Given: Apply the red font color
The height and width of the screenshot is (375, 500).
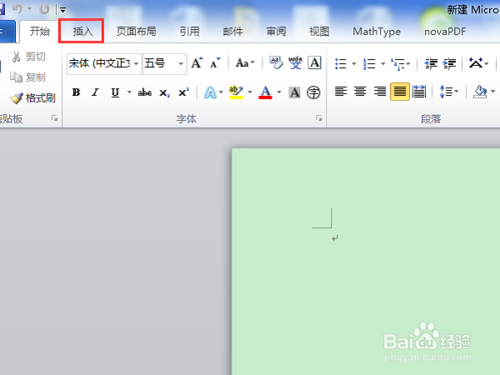Looking at the screenshot, I should click(x=265, y=92).
